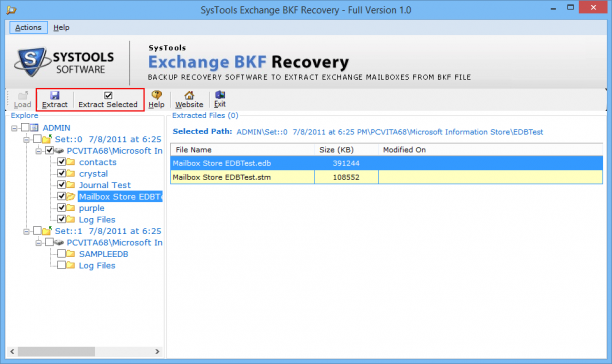Click the Journal Test folder icon
This screenshot has width=612, height=364.
71,185
